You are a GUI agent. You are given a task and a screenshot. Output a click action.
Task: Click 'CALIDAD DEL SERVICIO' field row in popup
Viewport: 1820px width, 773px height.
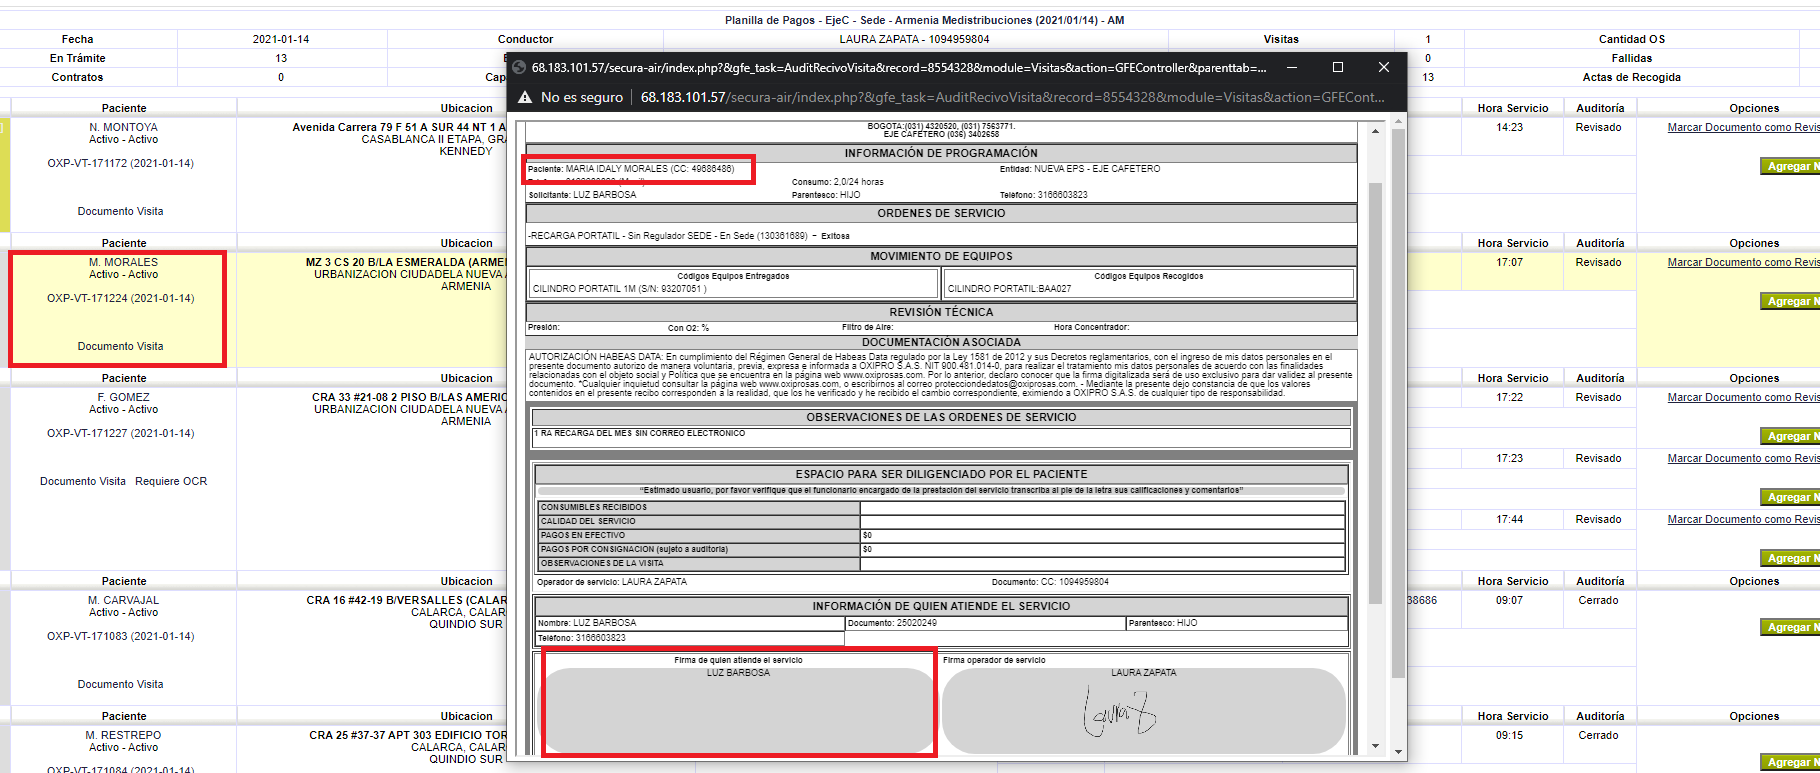[x=941, y=521]
